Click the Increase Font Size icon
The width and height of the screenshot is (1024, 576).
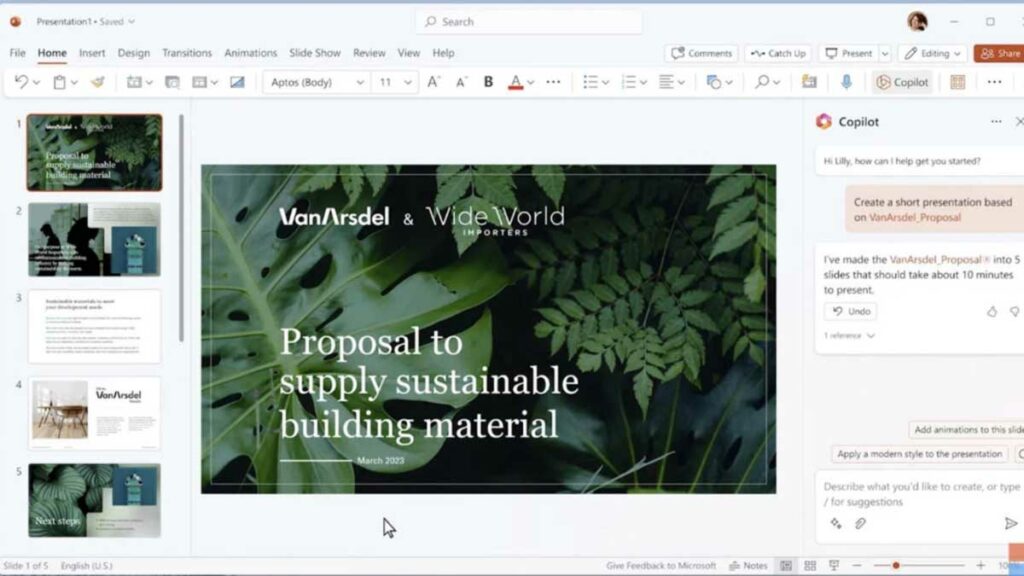[x=433, y=82]
